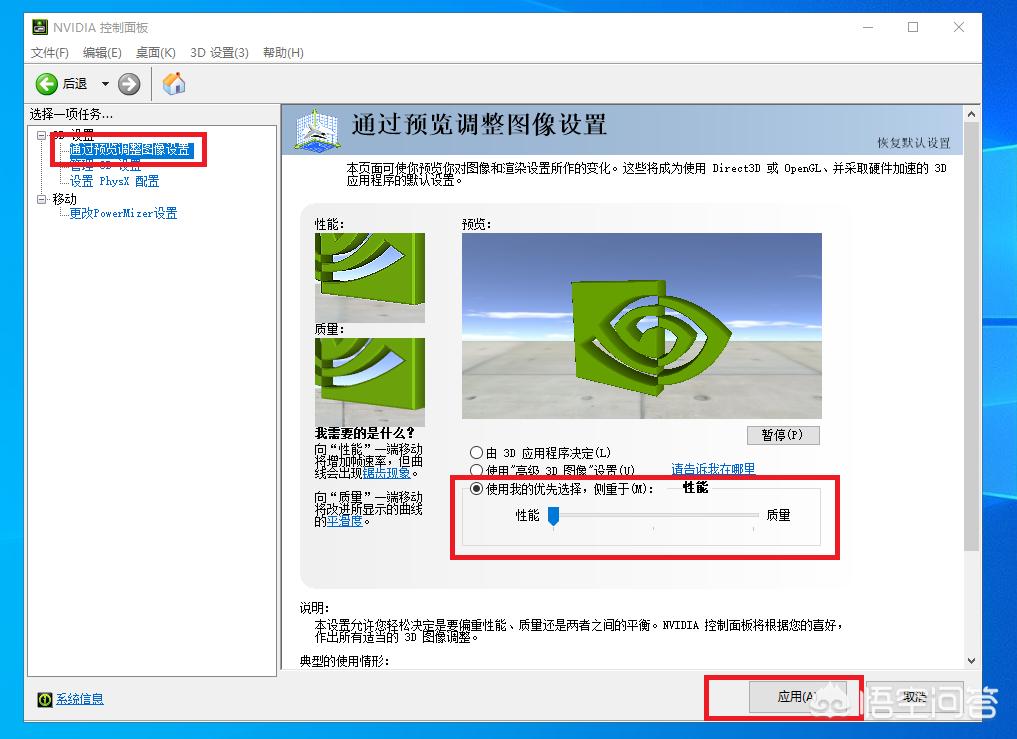
Task: Close the NVIDIA control panel window
Action: pyautogui.click(x=959, y=27)
